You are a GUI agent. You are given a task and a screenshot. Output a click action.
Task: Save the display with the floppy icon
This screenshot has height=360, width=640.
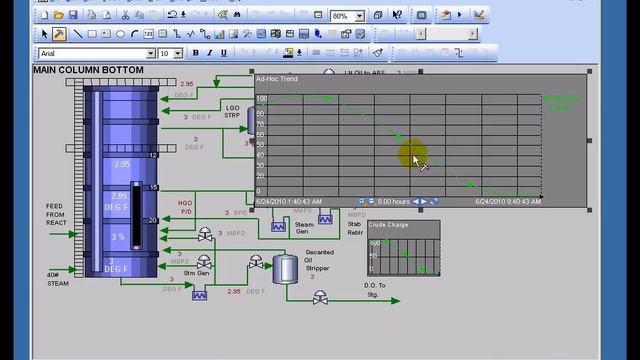73,16
